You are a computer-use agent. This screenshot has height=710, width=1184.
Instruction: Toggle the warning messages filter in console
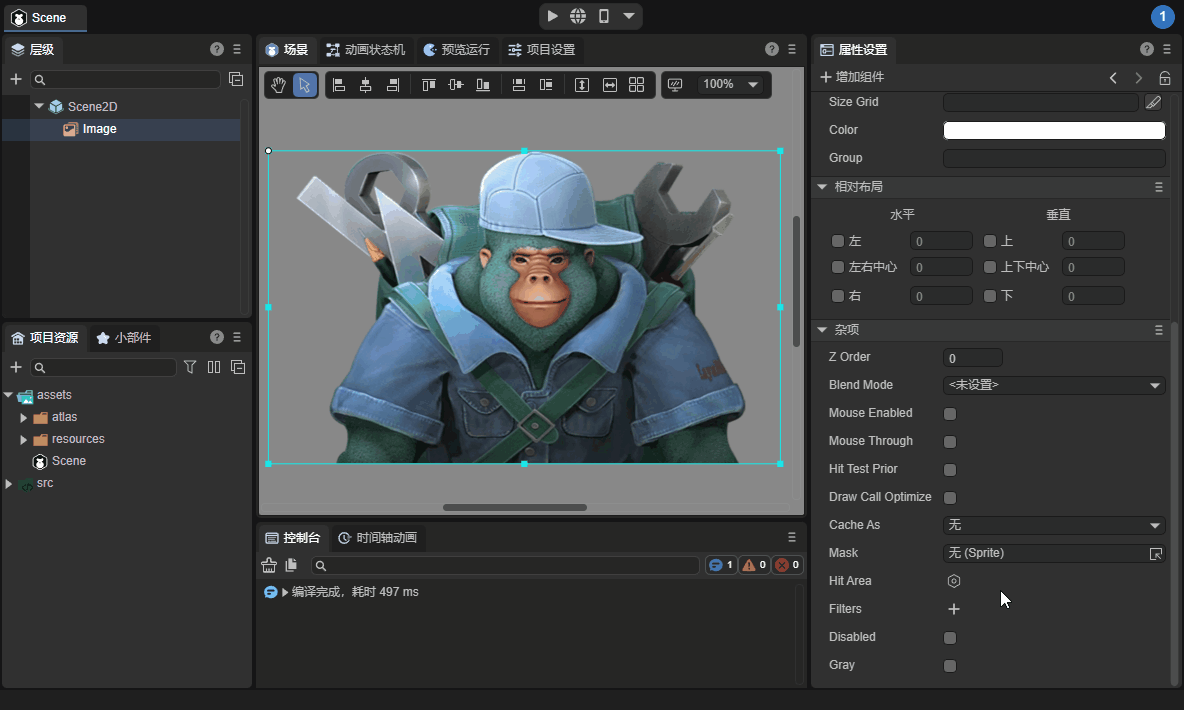[x=754, y=565]
